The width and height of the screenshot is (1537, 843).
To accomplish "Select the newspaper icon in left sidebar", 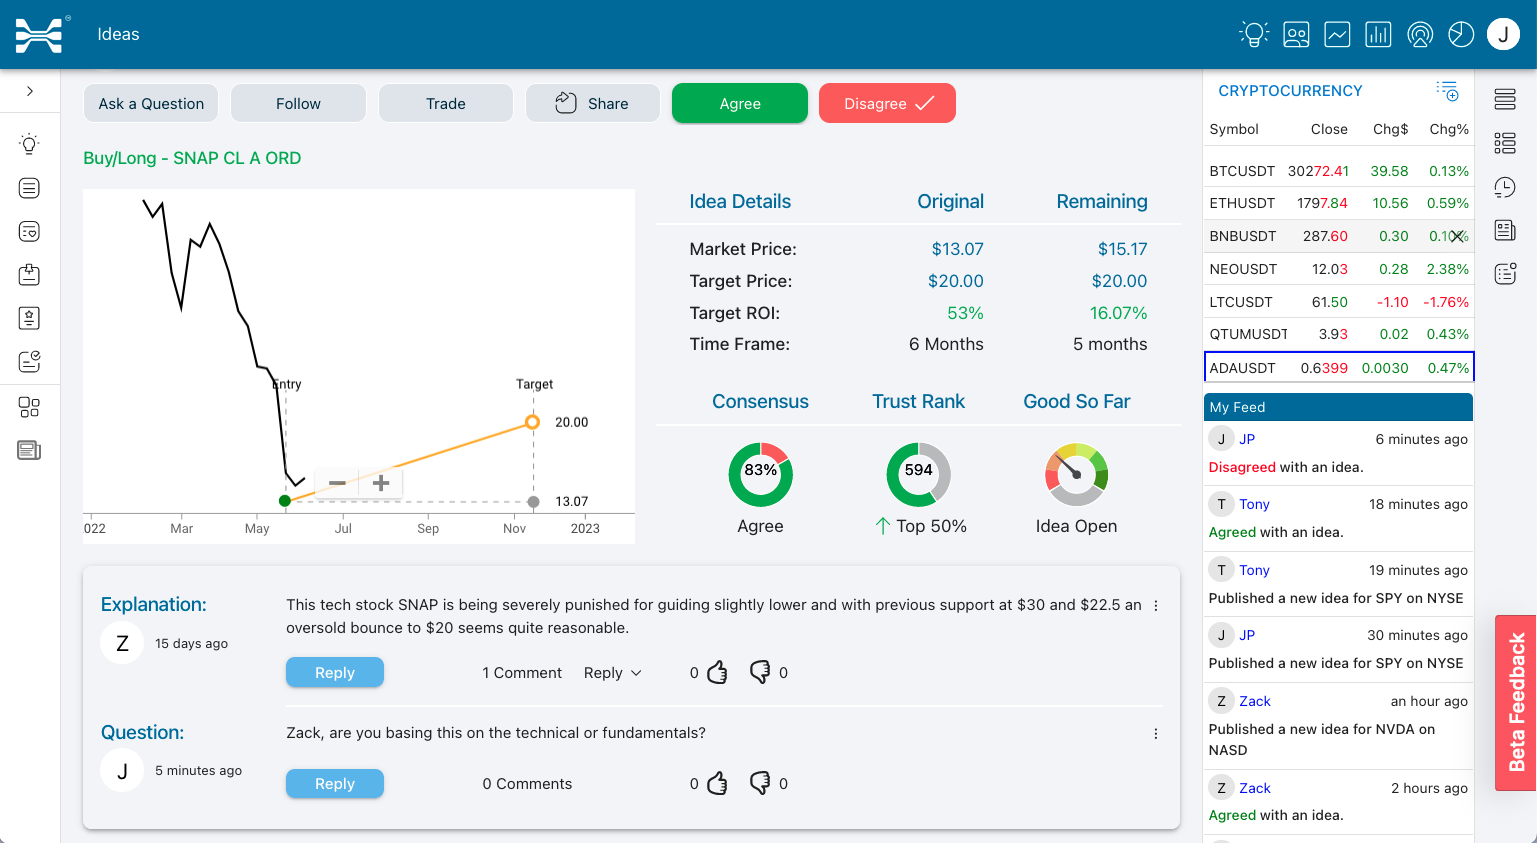I will (x=29, y=450).
